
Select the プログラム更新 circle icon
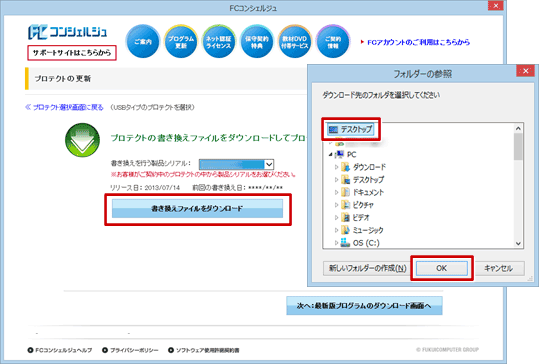click(181, 42)
